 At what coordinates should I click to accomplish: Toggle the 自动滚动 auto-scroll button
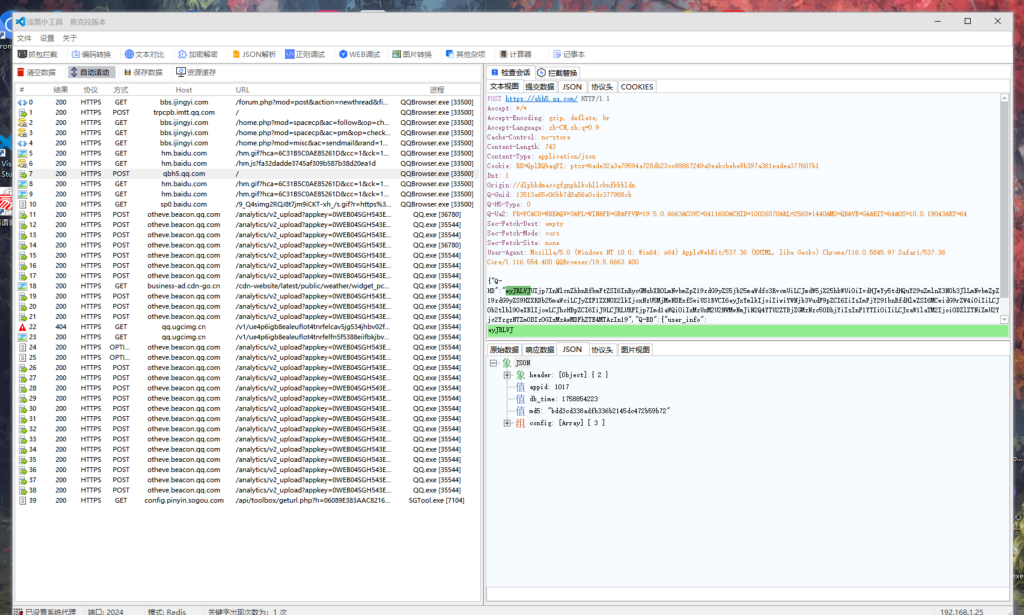[91, 72]
